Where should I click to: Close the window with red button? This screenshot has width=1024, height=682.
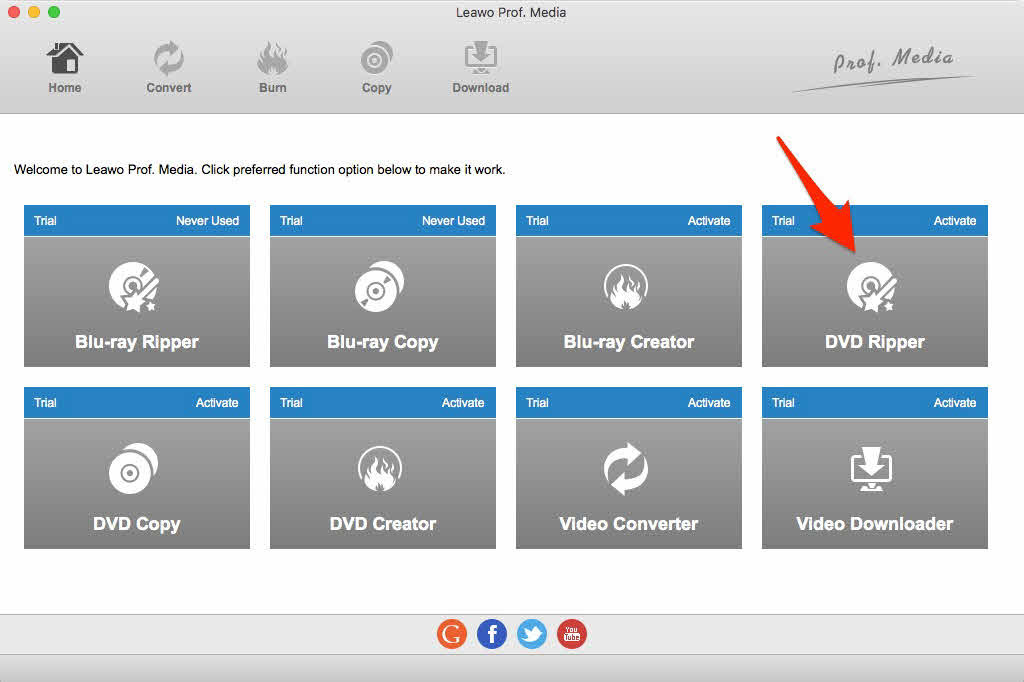(14, 12)
